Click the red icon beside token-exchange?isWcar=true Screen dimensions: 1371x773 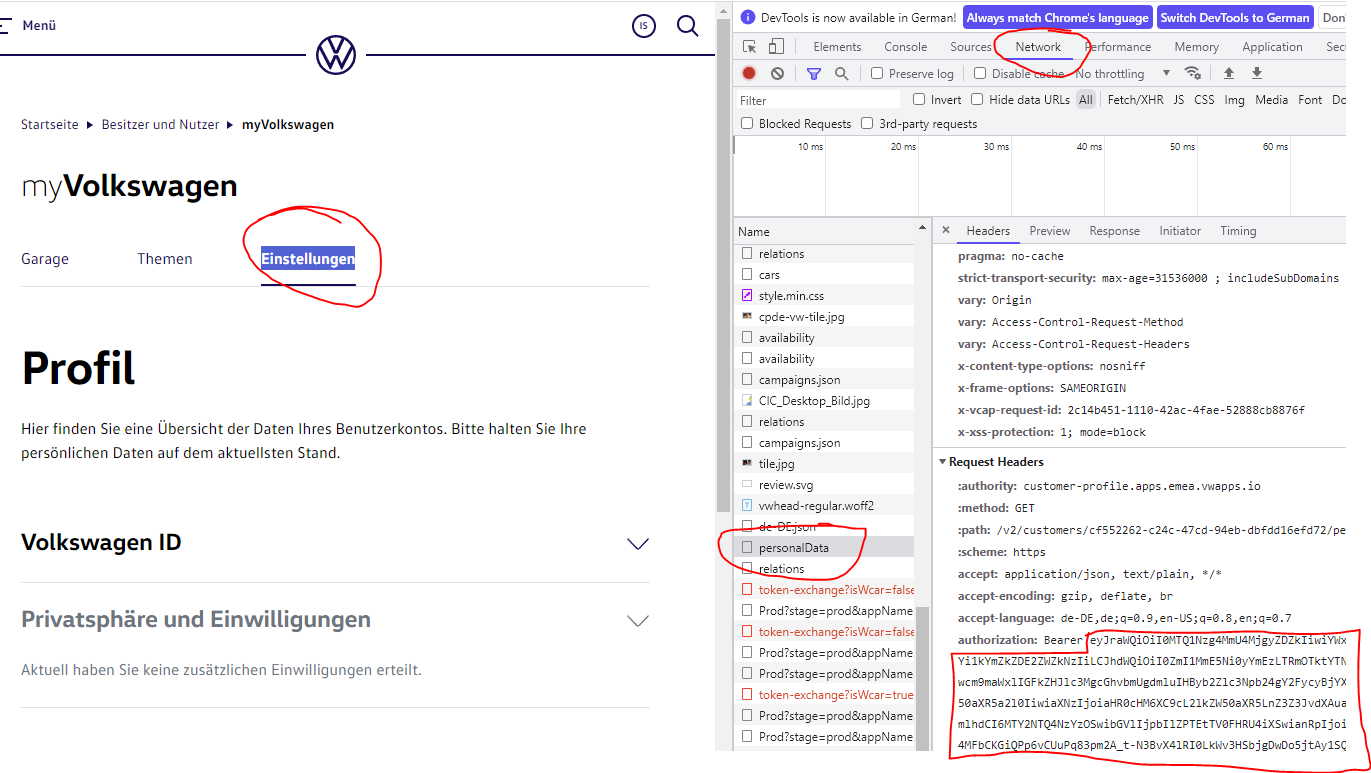[747, 694]
